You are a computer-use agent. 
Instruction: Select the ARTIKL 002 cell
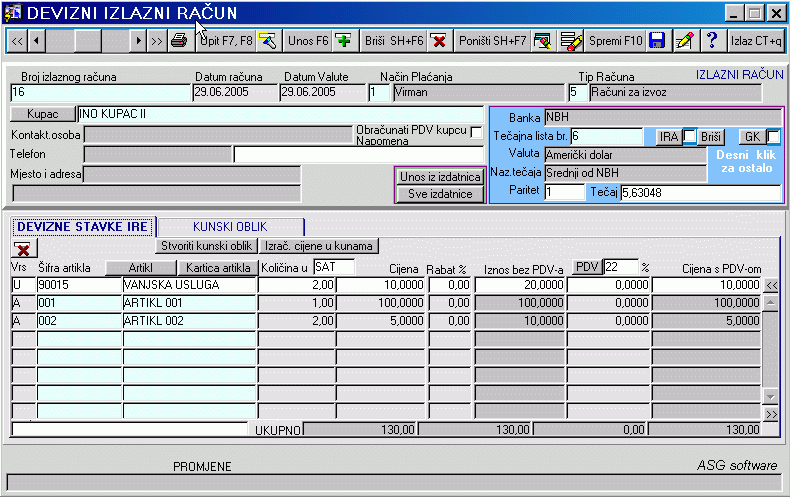coord(189,321)
